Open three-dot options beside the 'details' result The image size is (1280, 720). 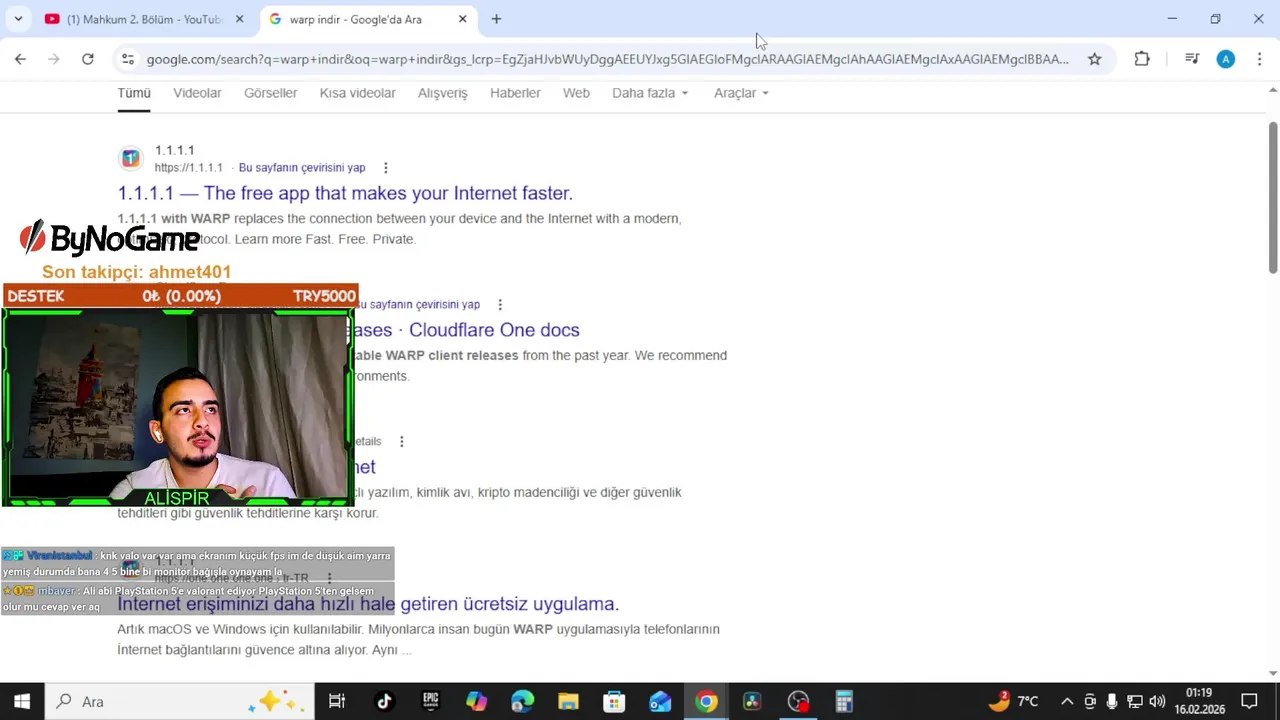(x=402, y=442)
